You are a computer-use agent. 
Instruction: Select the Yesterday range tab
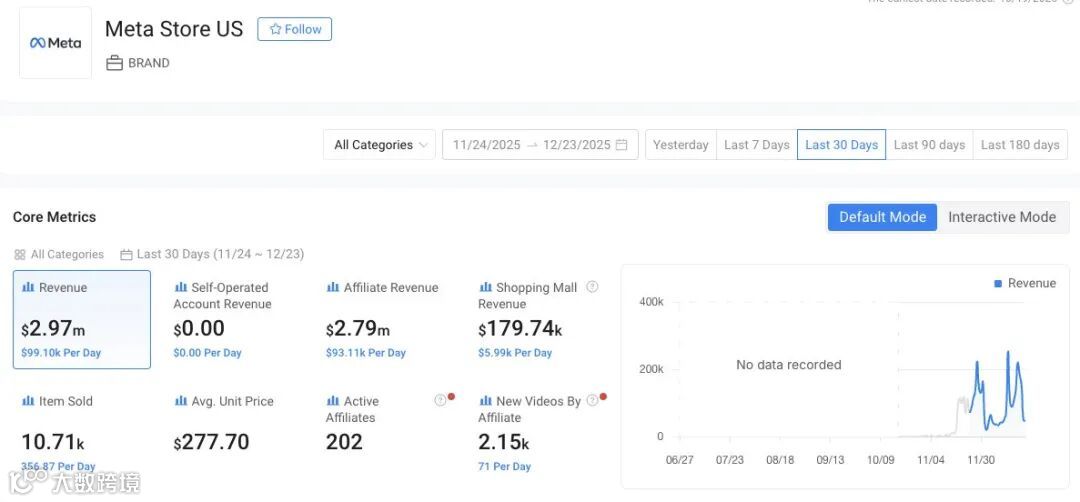[x=681, y=145]
